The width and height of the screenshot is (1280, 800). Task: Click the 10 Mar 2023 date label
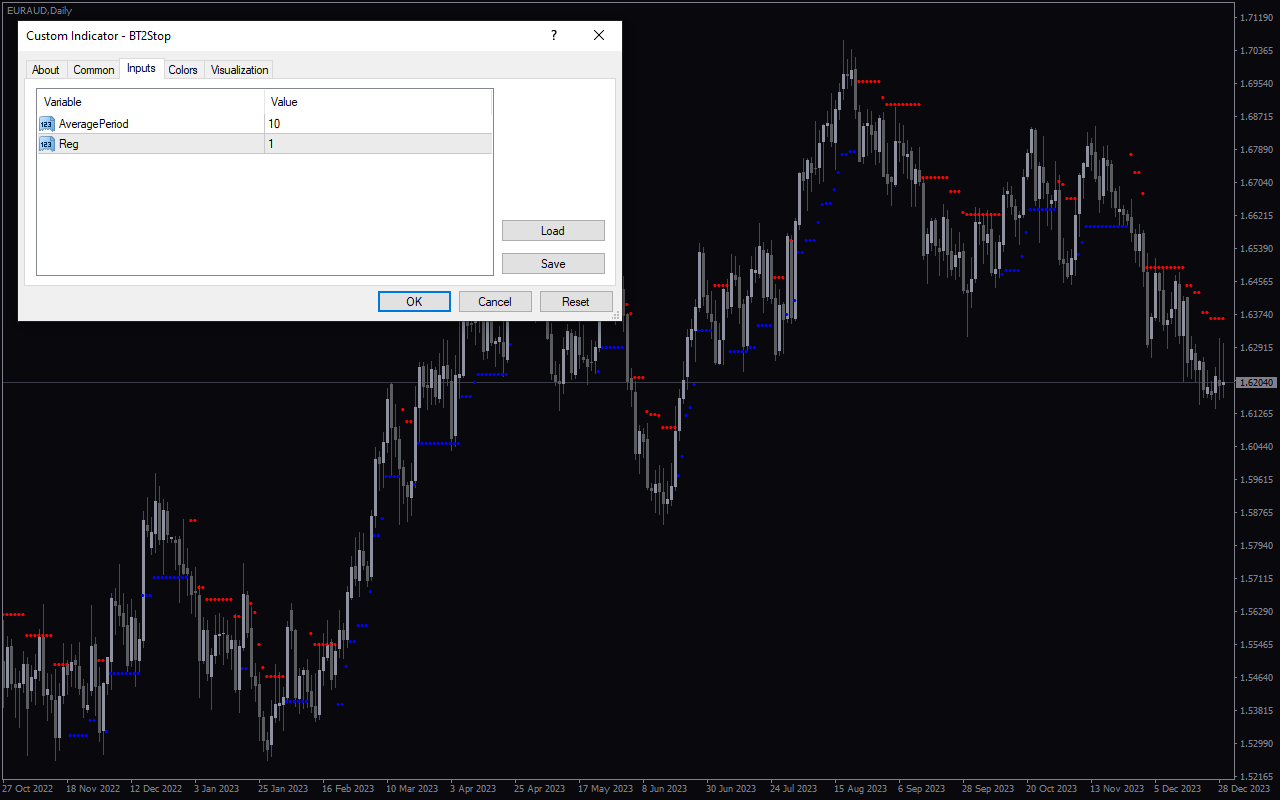pyautogui.click(x=412, y=789)
